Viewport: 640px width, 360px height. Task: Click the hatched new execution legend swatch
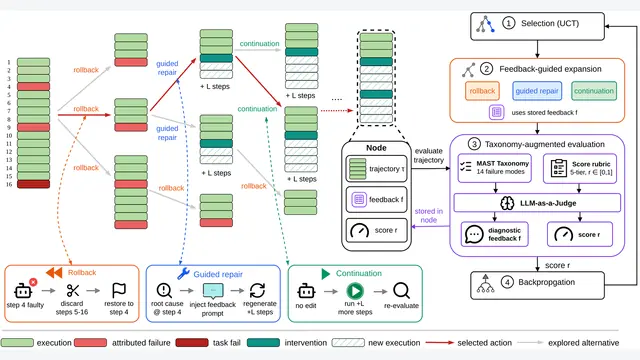[x=348, y=342]
